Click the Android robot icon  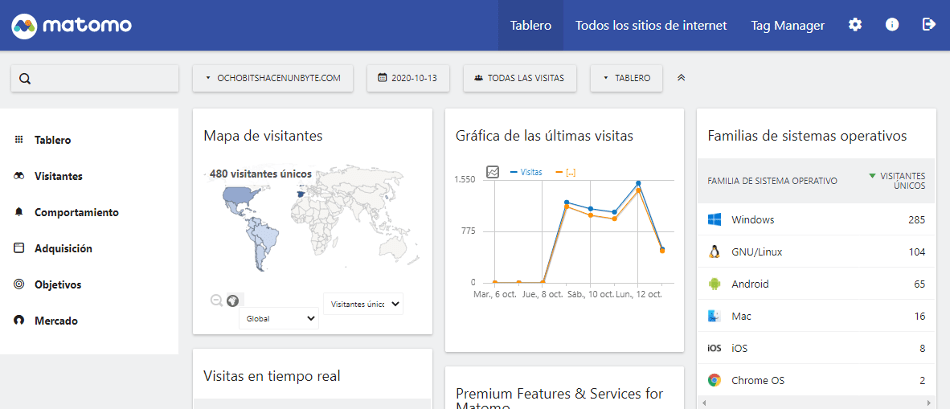click(x=714, y=284)
